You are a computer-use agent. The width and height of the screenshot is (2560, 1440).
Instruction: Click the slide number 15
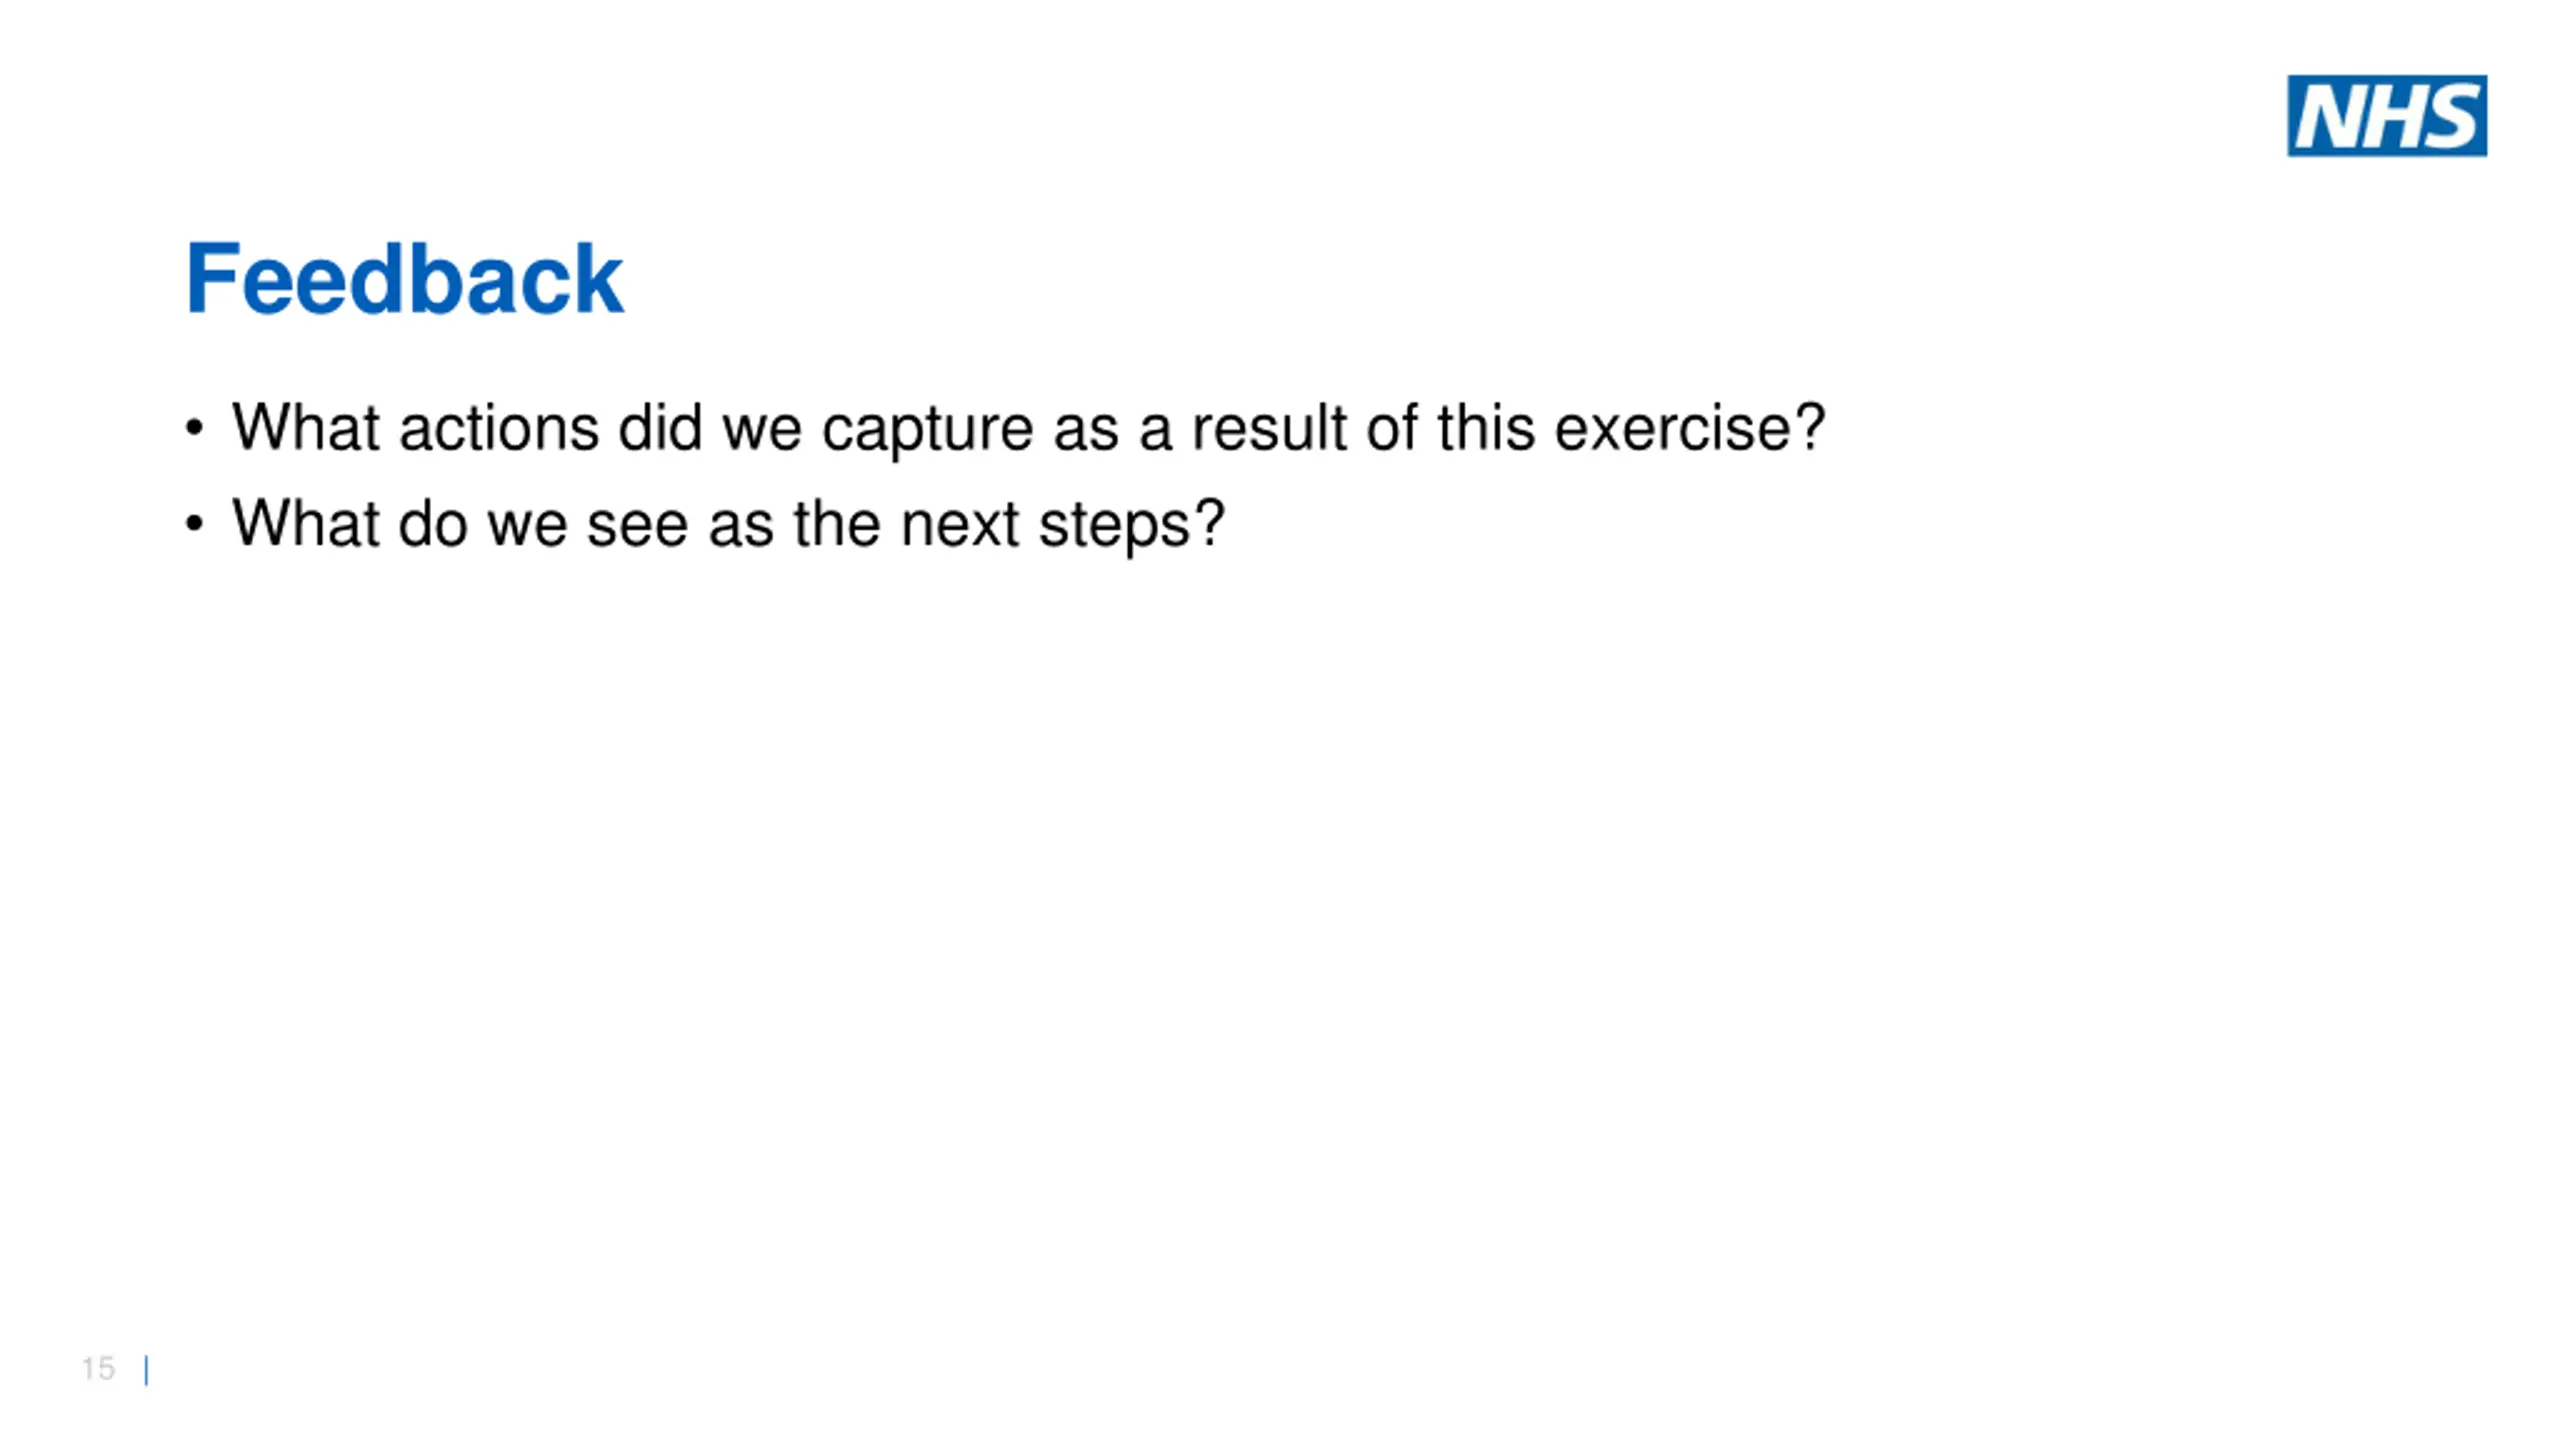point(98,1368)
